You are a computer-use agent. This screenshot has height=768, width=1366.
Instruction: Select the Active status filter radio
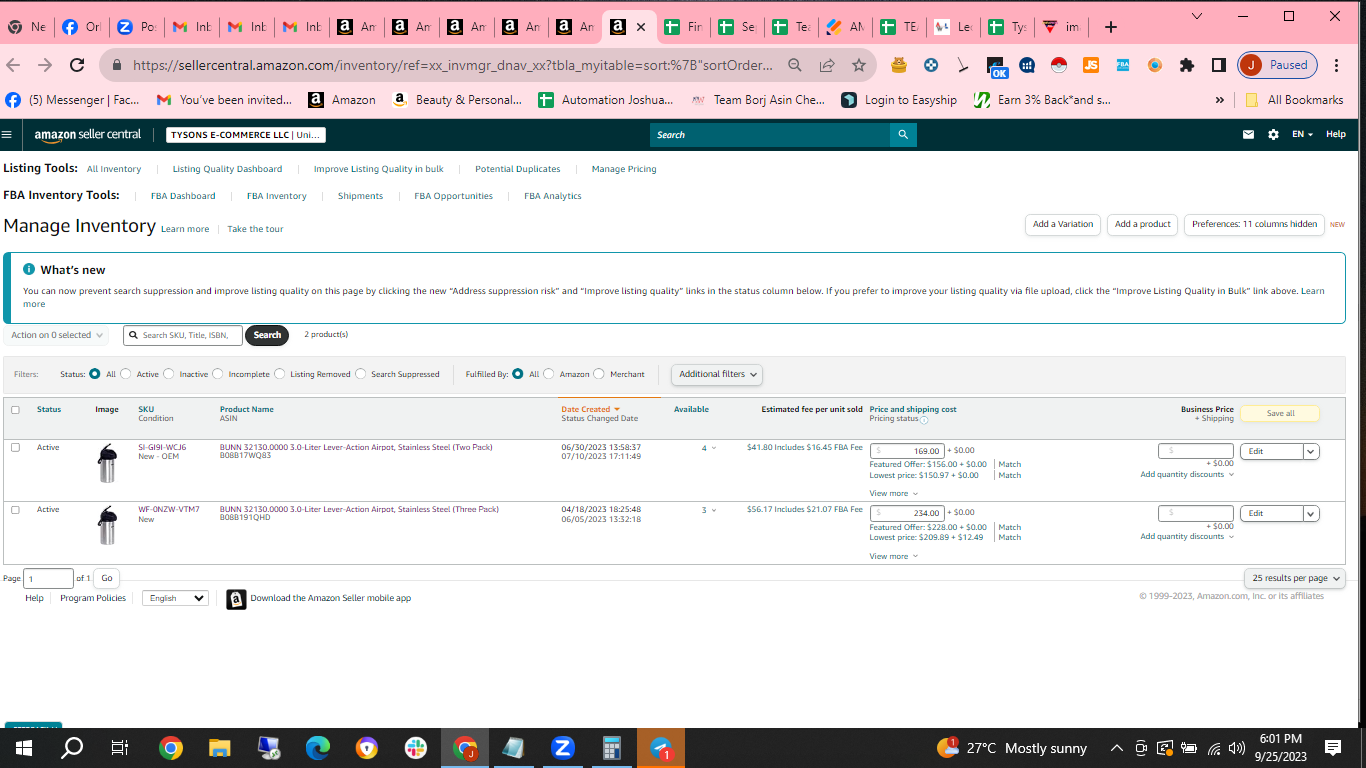(x=126, y=374)
